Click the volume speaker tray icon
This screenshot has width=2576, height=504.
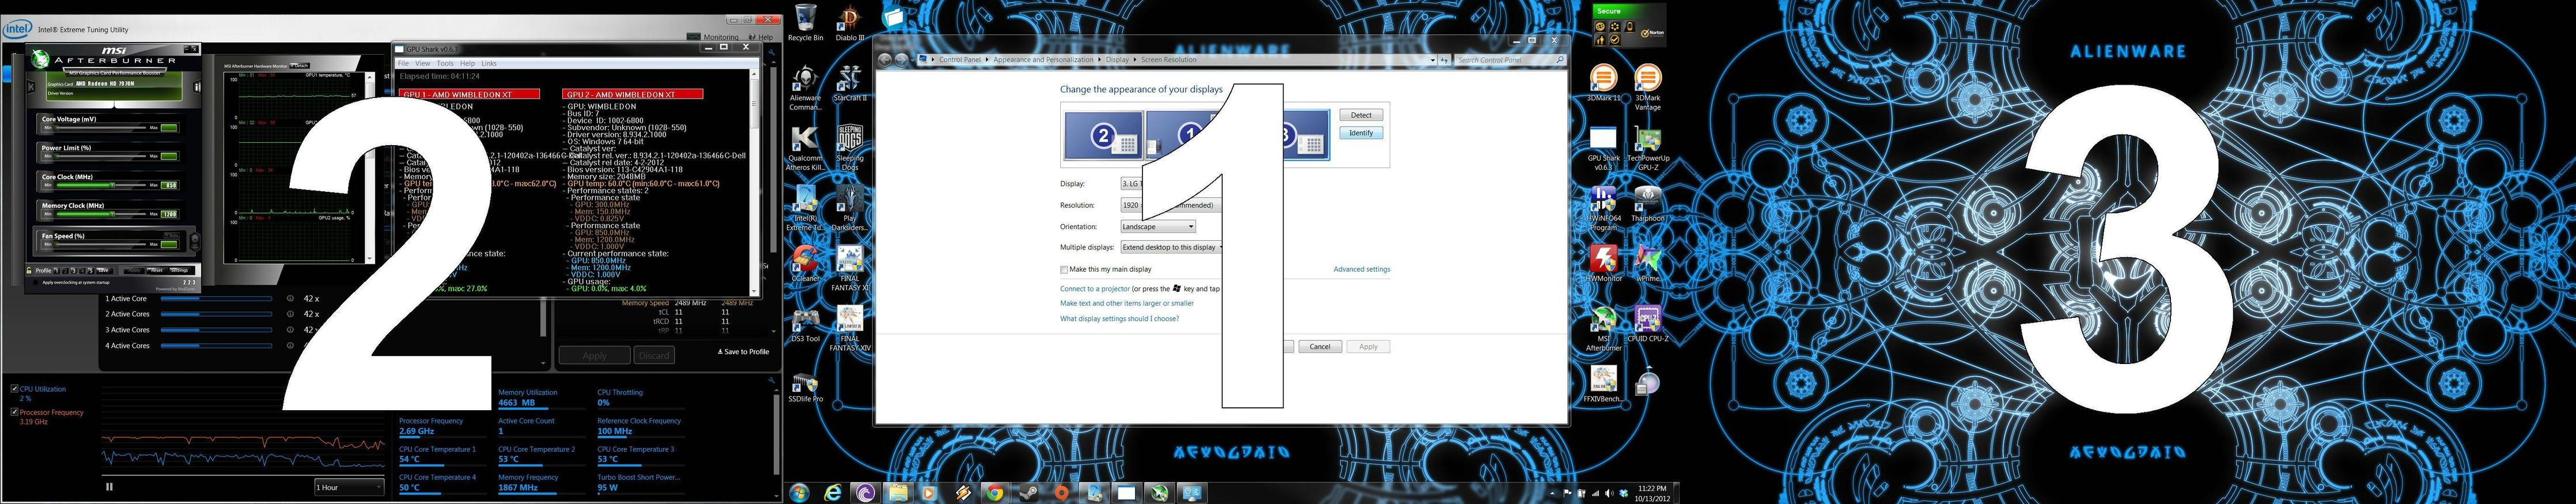1608,493
